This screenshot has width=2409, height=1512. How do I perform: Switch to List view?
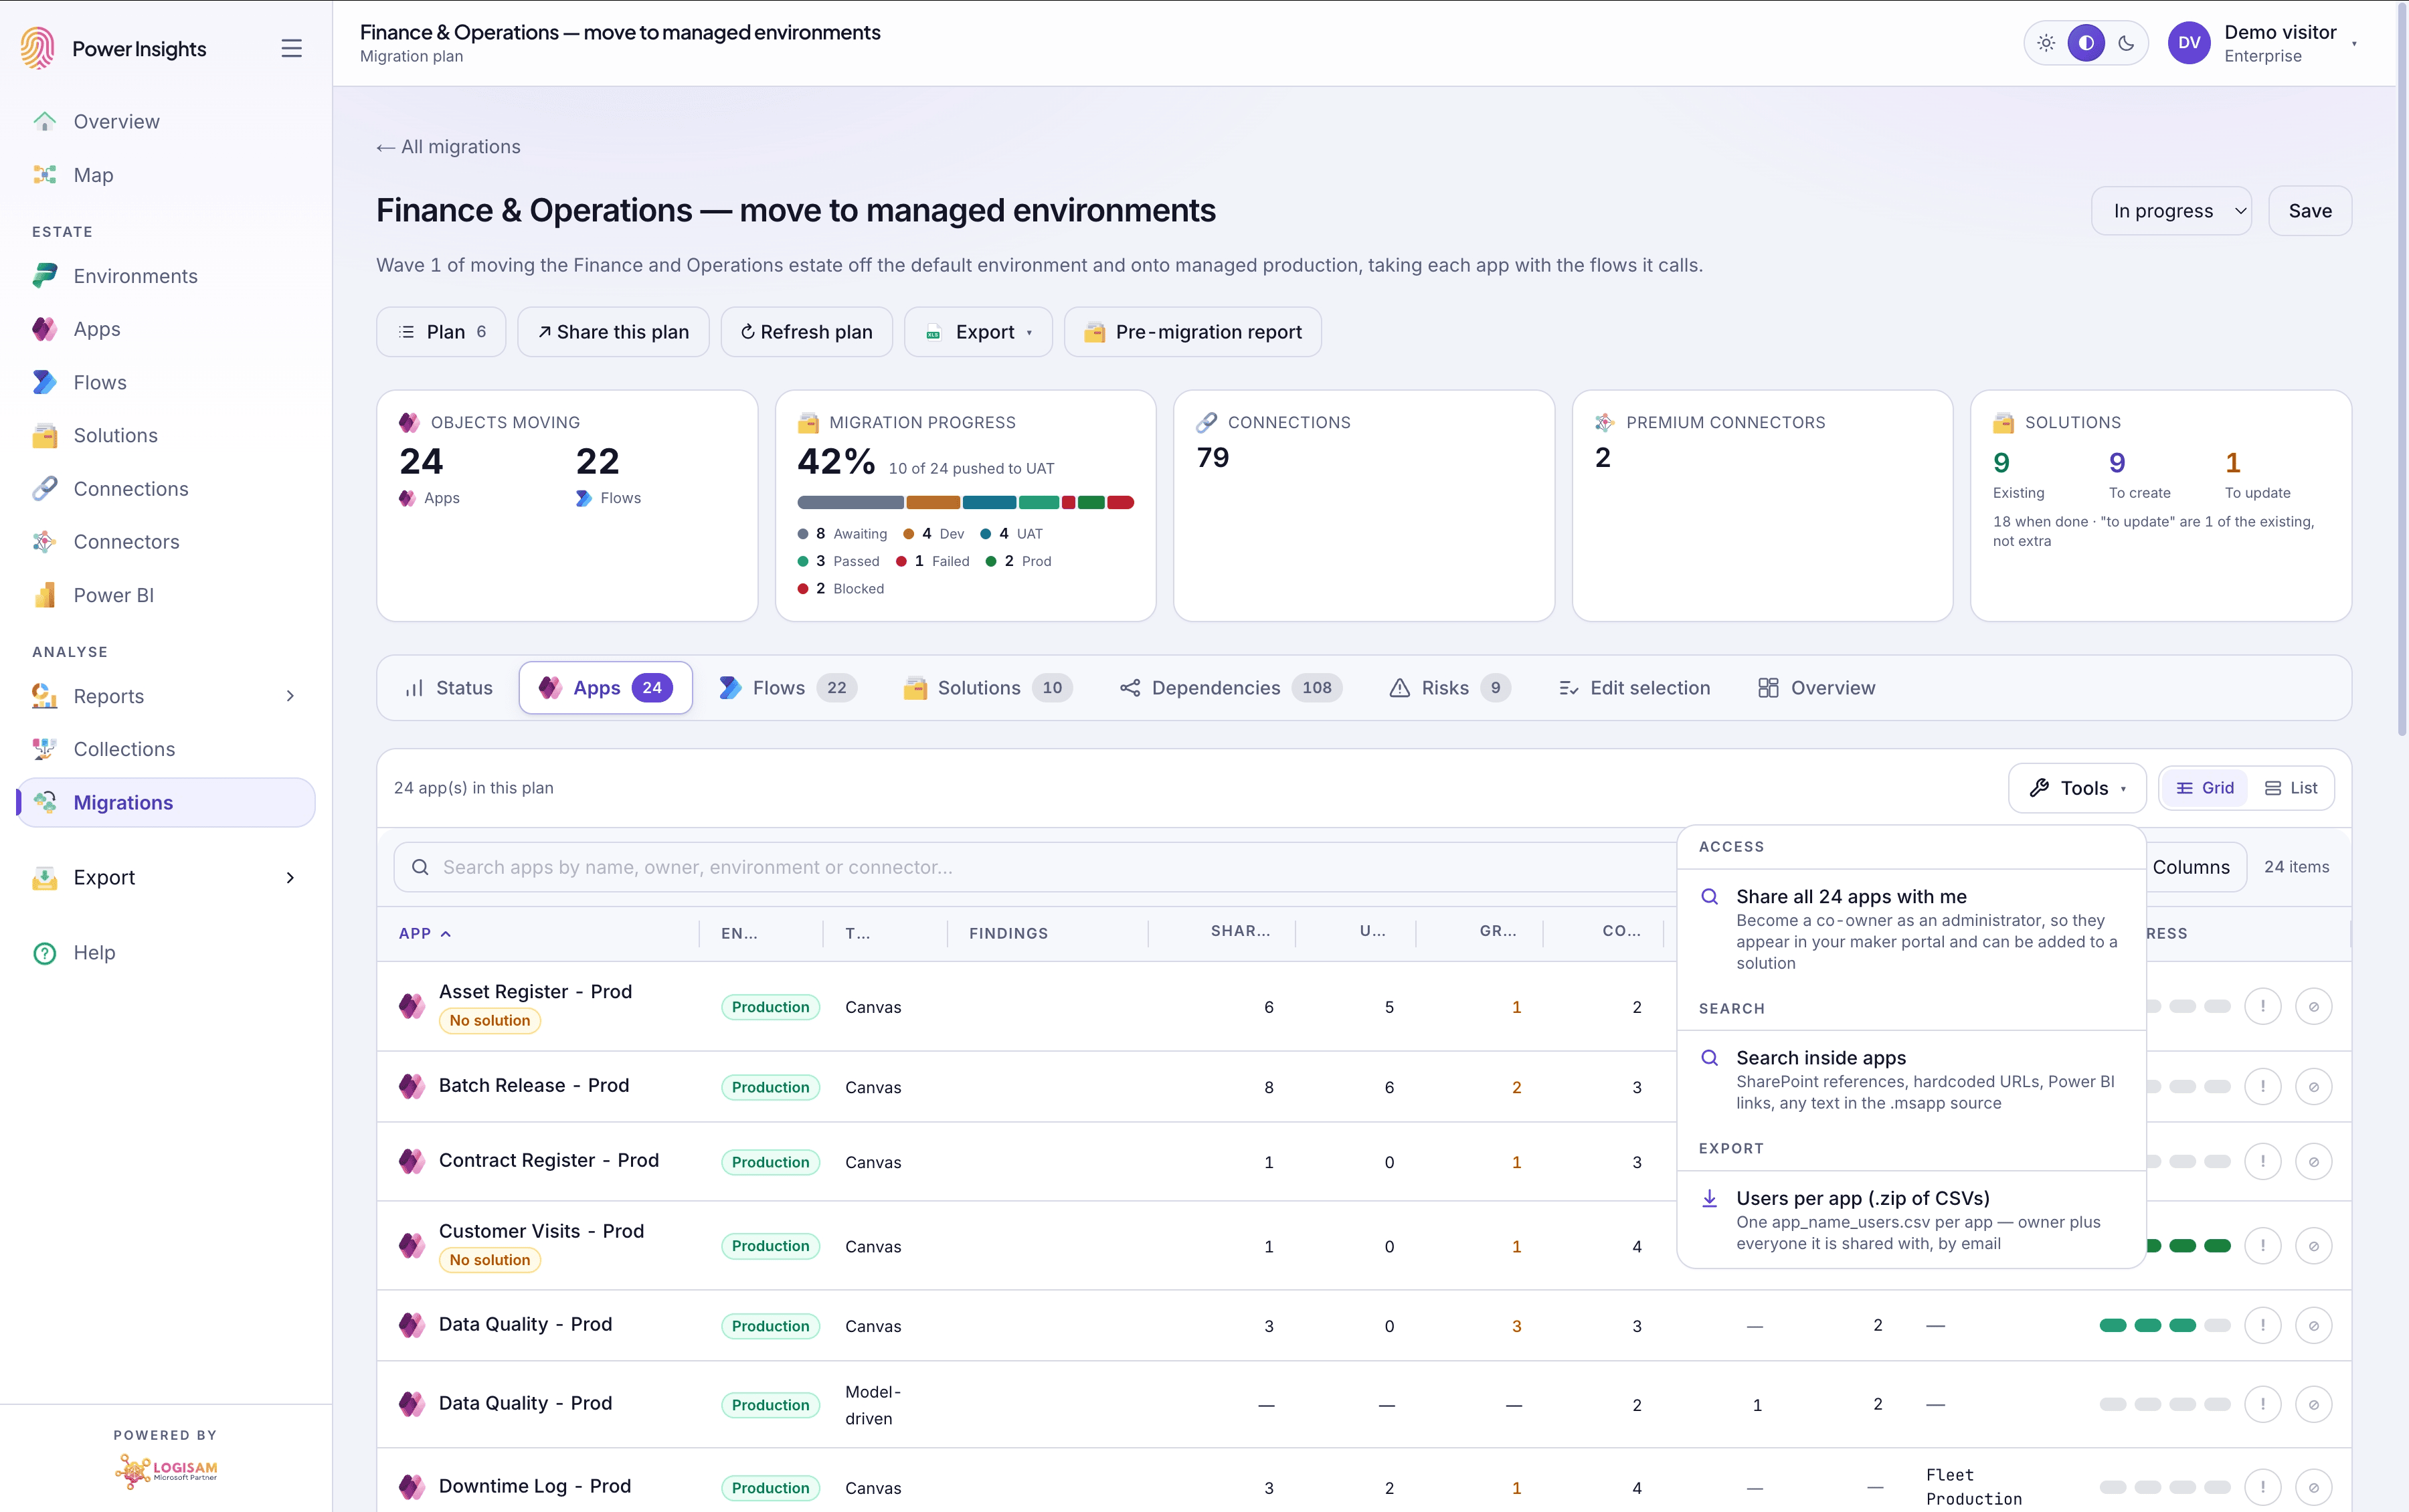(x=2291, y=788)
